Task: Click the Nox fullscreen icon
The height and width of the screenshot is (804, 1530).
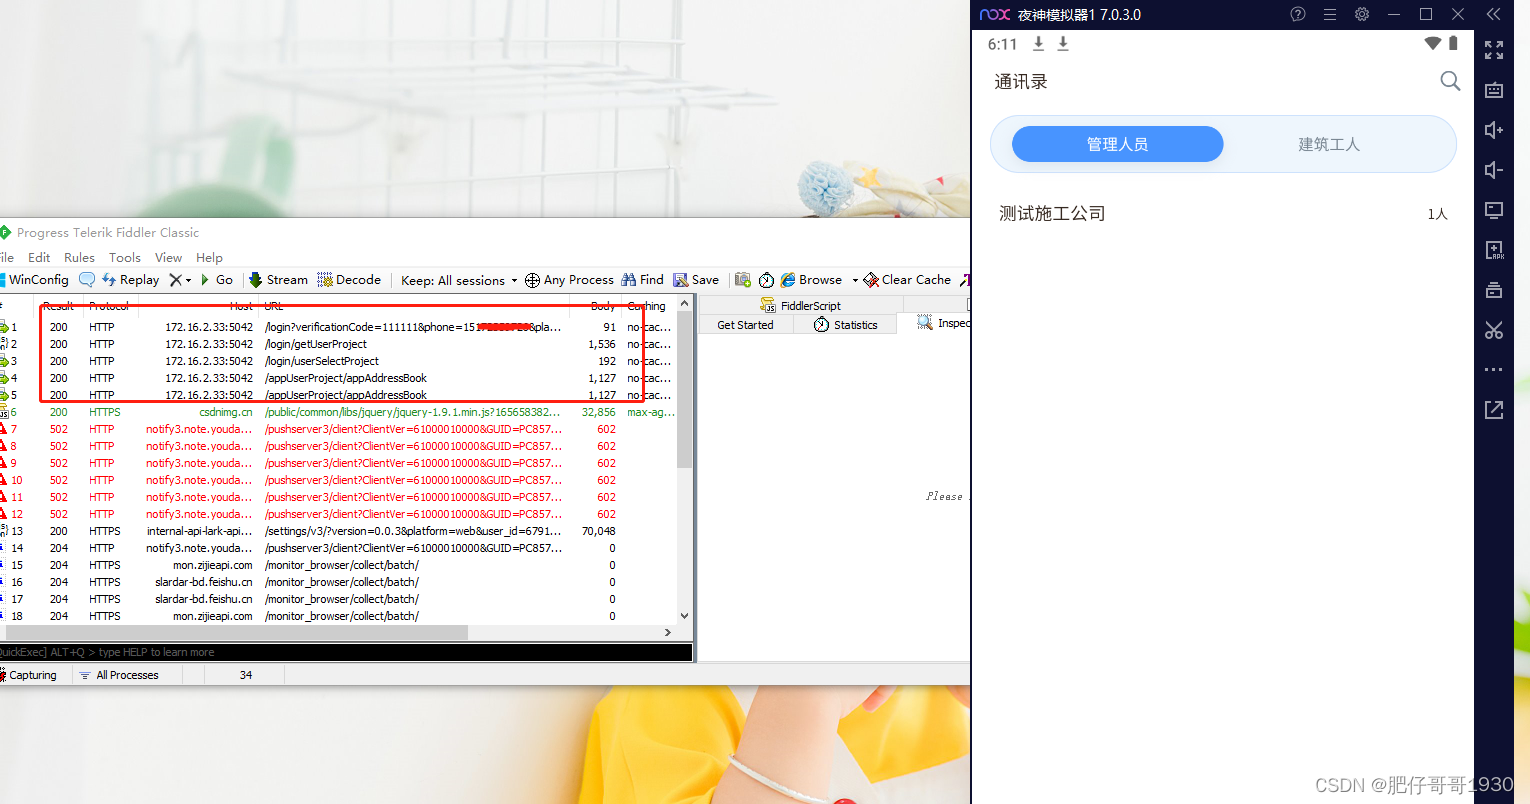Action: click(1494, 50)
